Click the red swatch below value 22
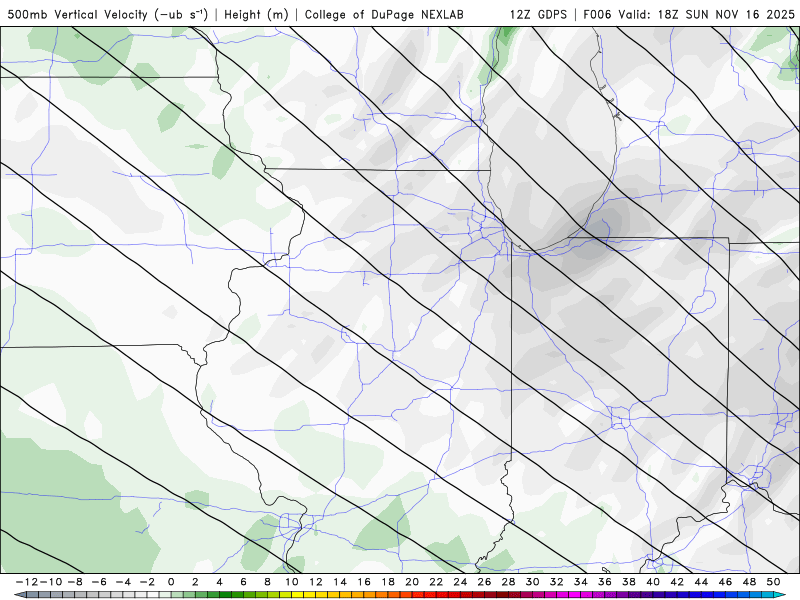This screenshot has height=600, width=800. 442,595
